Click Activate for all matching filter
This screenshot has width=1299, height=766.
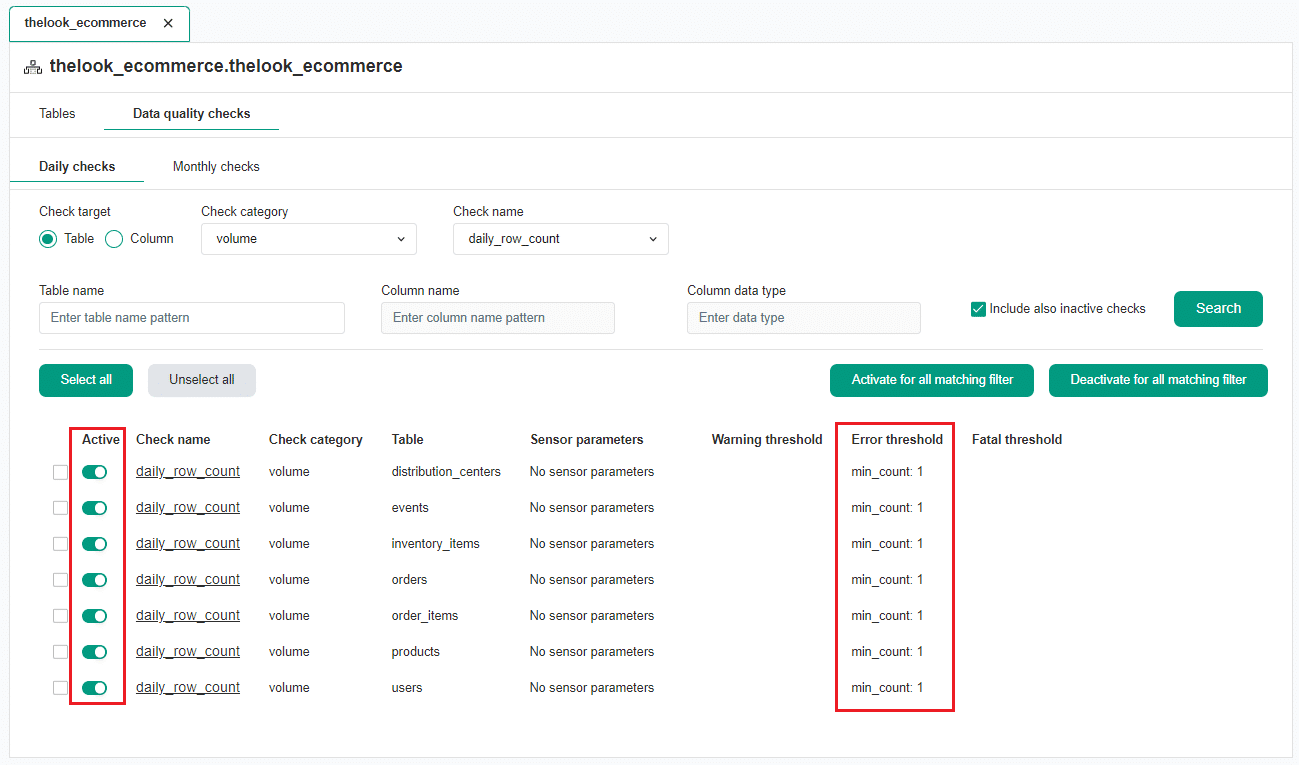pyautogui.click(x=932, y=380)
